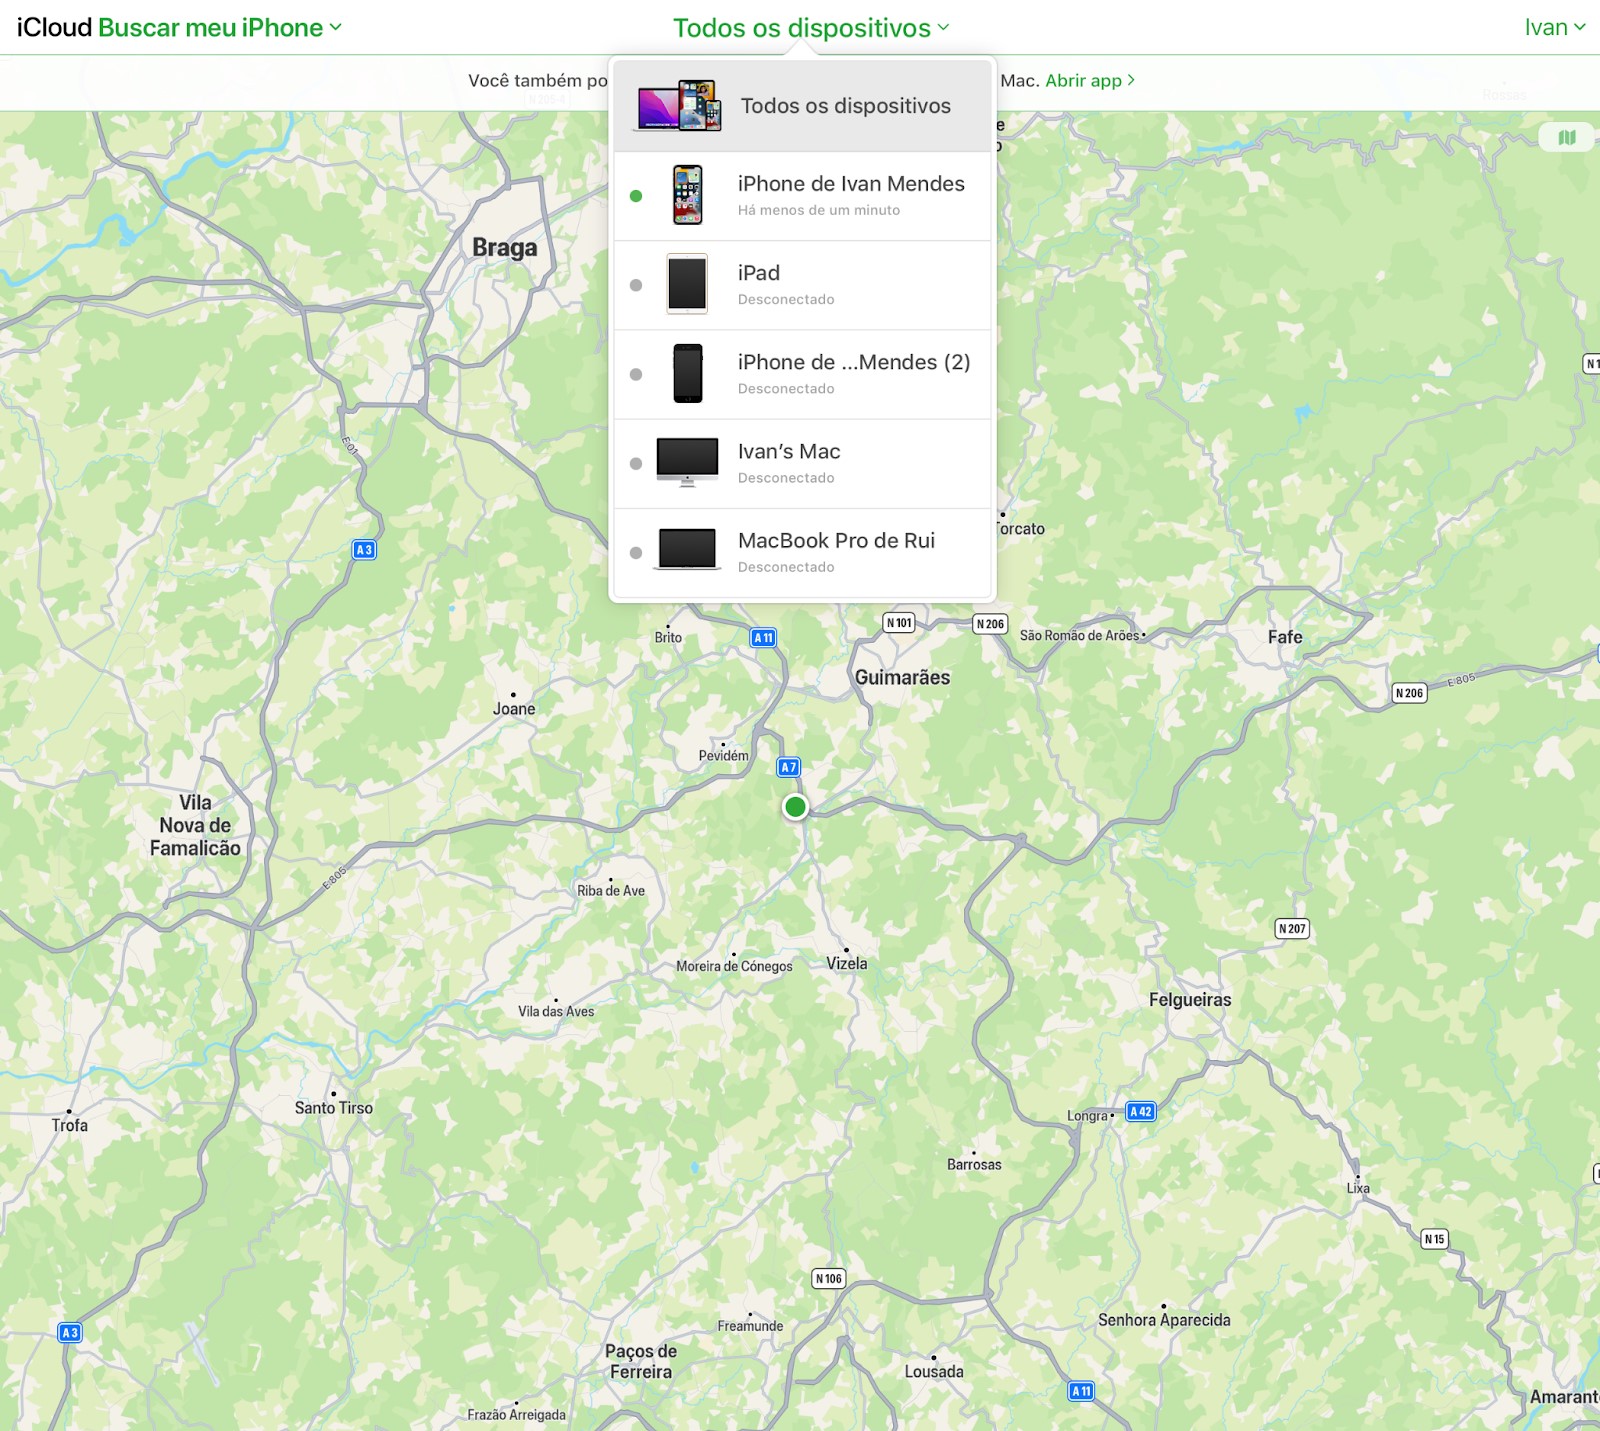Image resolution: width=1600 pixels, height=1431 pixels.
Task: Click the iCloud logo text
Action: [55, 28]
